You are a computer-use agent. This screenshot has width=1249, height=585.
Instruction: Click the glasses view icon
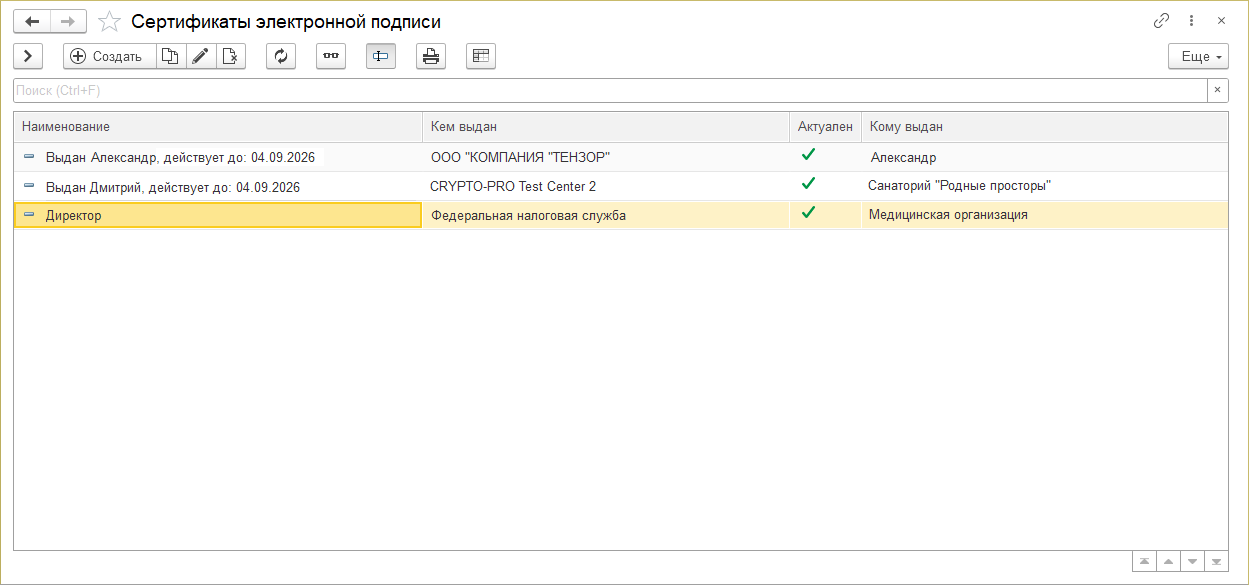tap(331, 57)
